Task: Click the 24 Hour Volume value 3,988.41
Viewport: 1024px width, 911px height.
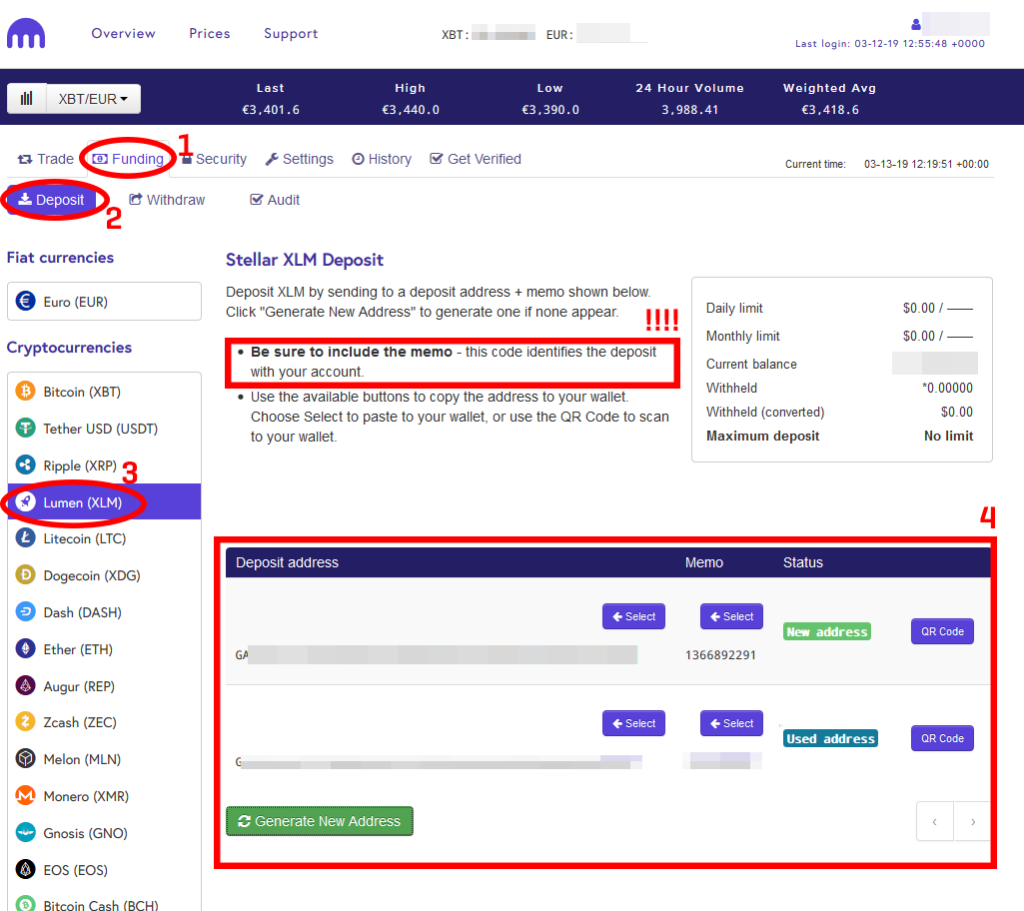Action: point(690,110)
